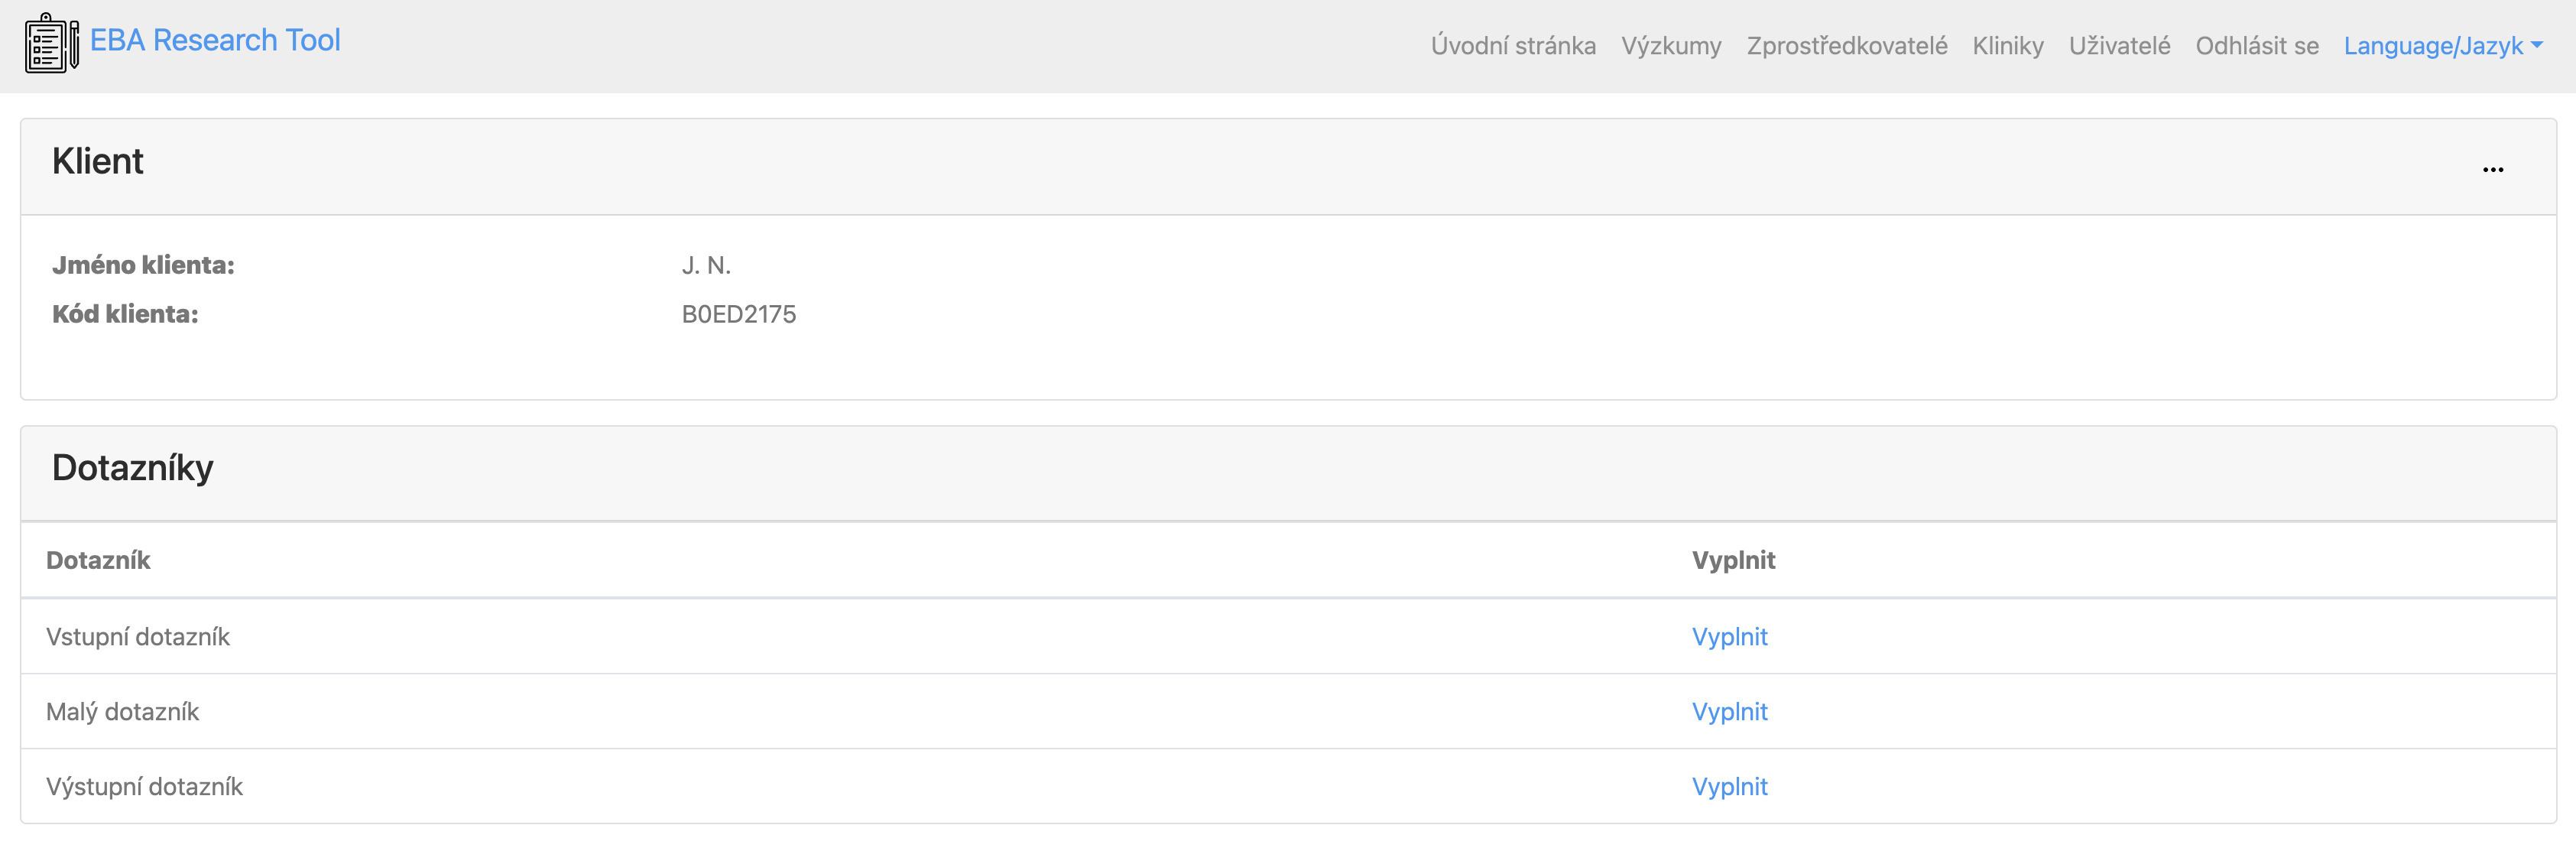
Task: Click Vyplnit for Vstupní dotazník
Action: click(1728, 637)
